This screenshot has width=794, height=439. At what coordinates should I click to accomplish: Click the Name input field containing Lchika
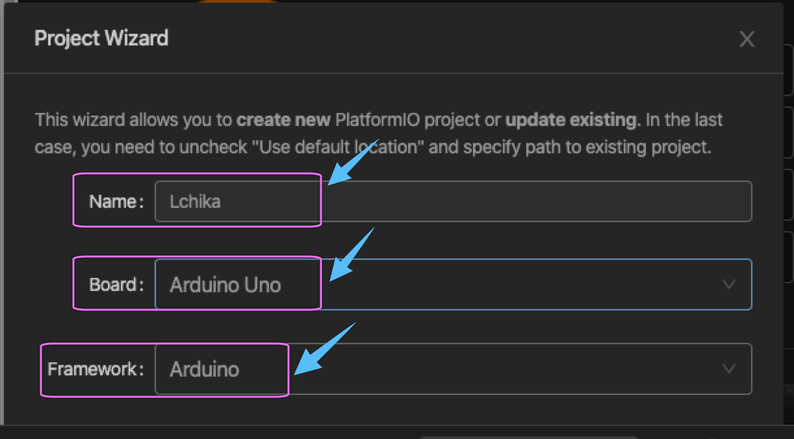click(x=452, y=201)
